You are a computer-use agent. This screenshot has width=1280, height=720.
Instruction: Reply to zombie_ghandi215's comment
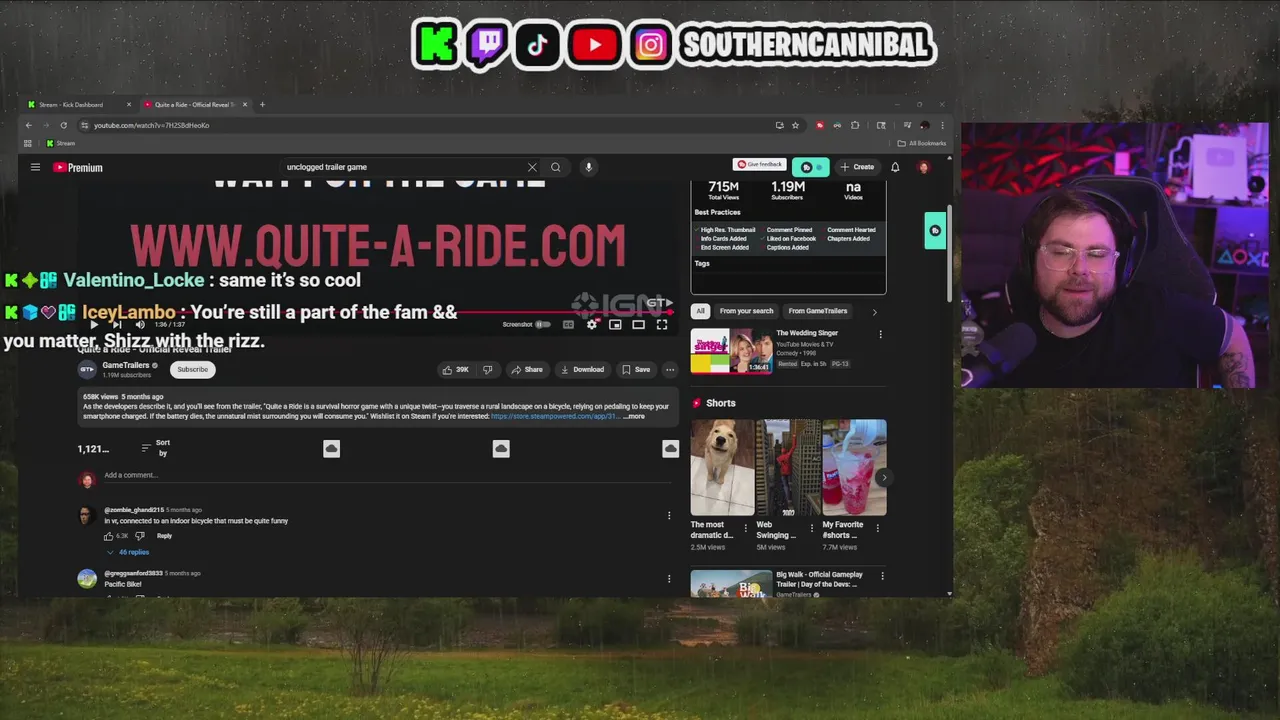point(164,536)
